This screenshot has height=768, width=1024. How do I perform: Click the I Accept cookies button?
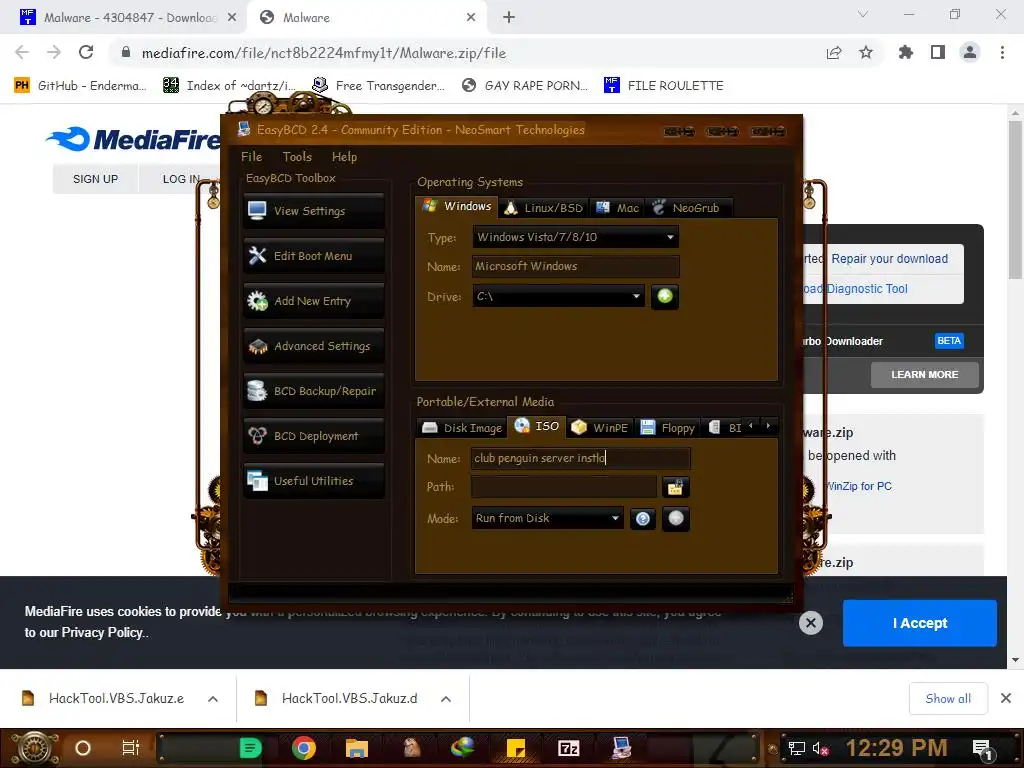[x=920, y=623]
